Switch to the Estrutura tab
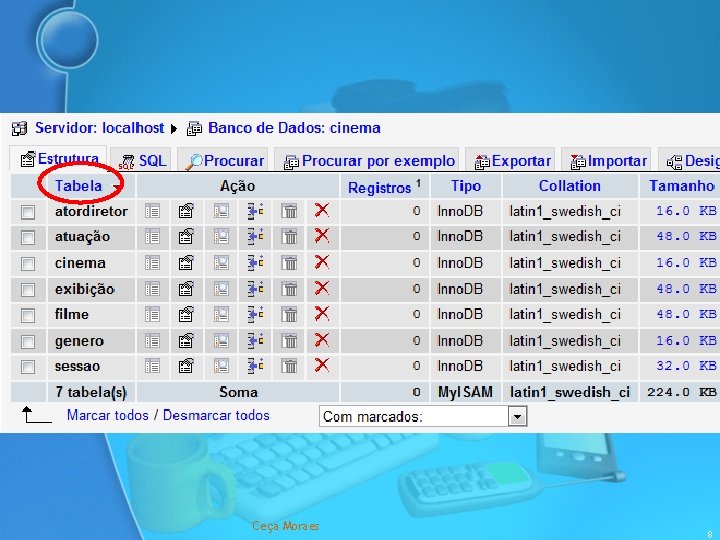Image resolution: width=720 pixels, height=540 pixels. 59,159
